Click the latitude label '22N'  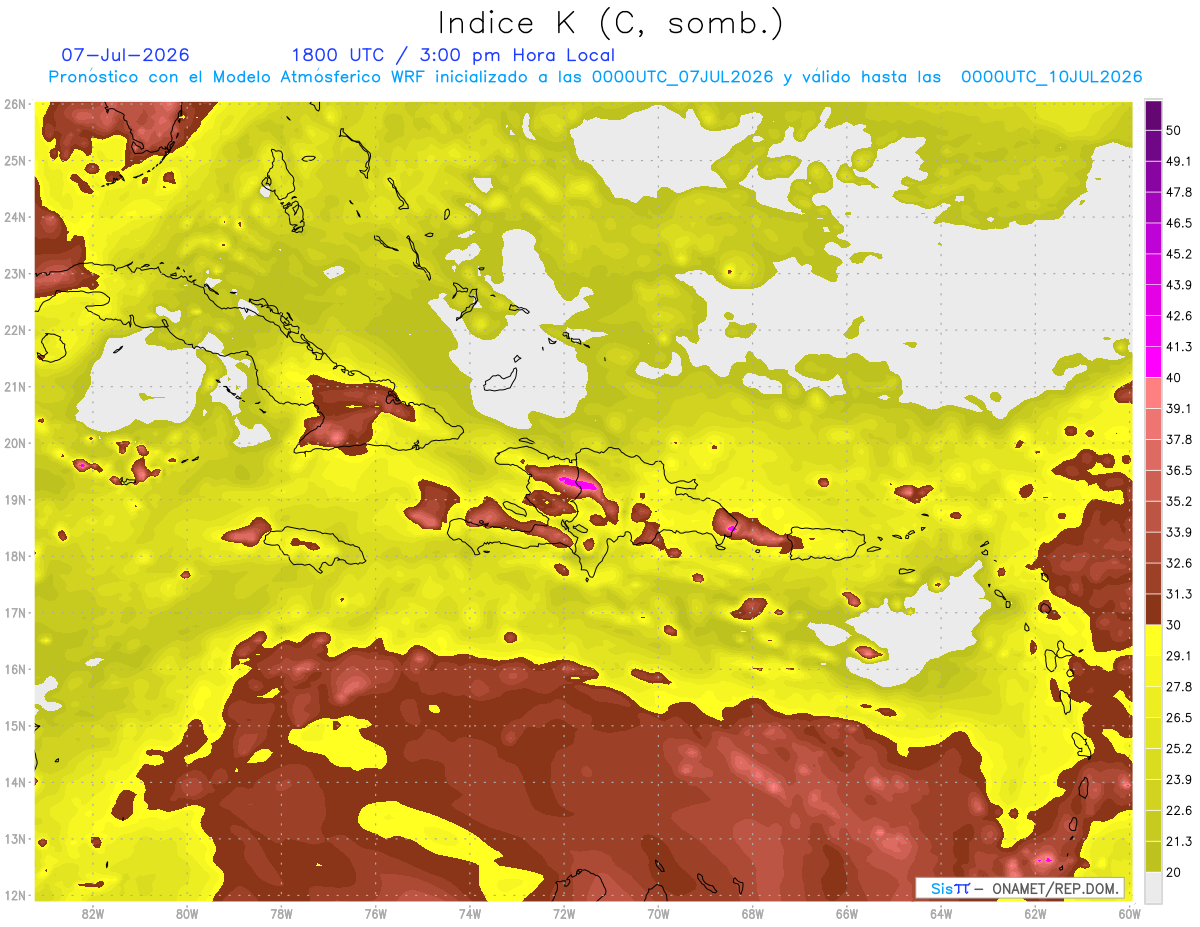pos(15,330)
